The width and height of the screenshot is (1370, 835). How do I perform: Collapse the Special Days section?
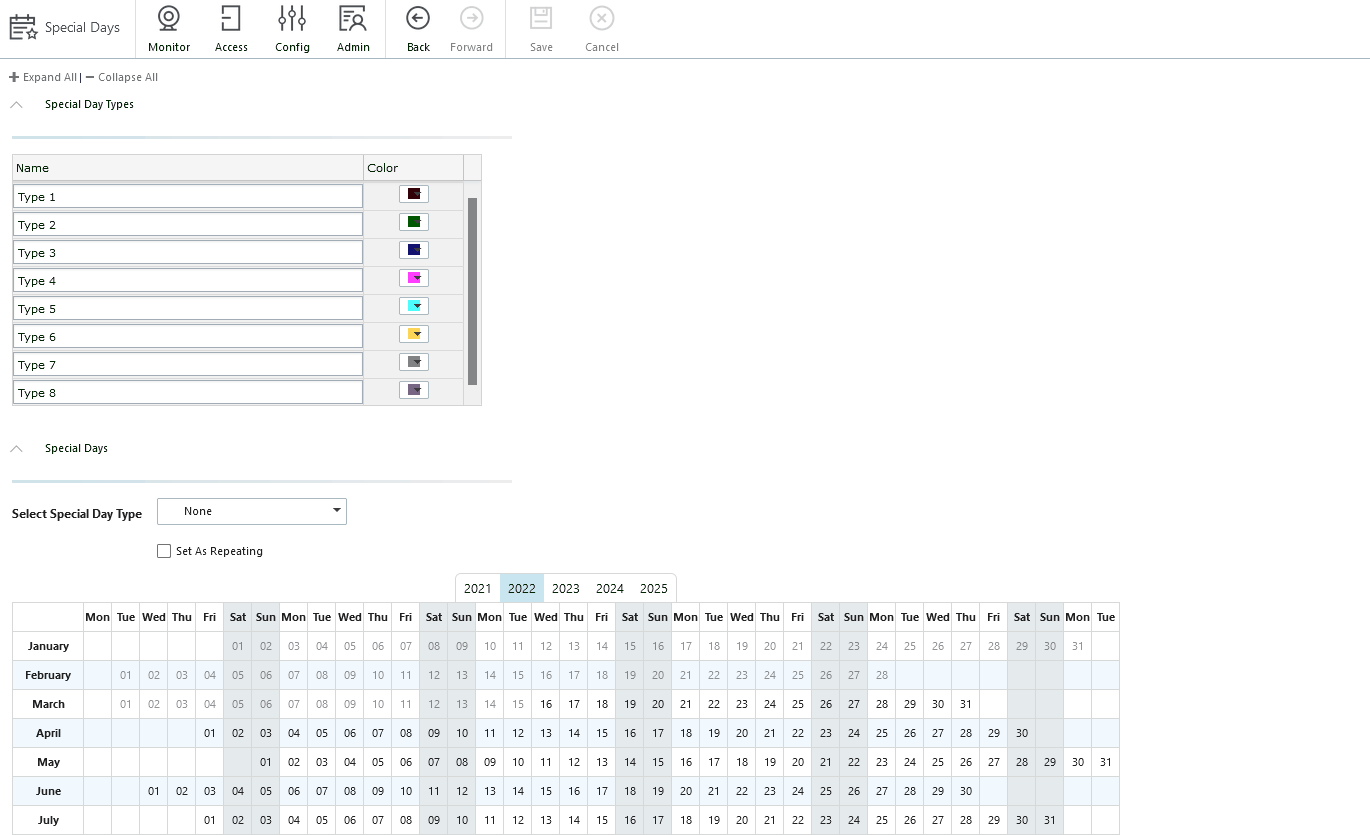coord(16,448)
